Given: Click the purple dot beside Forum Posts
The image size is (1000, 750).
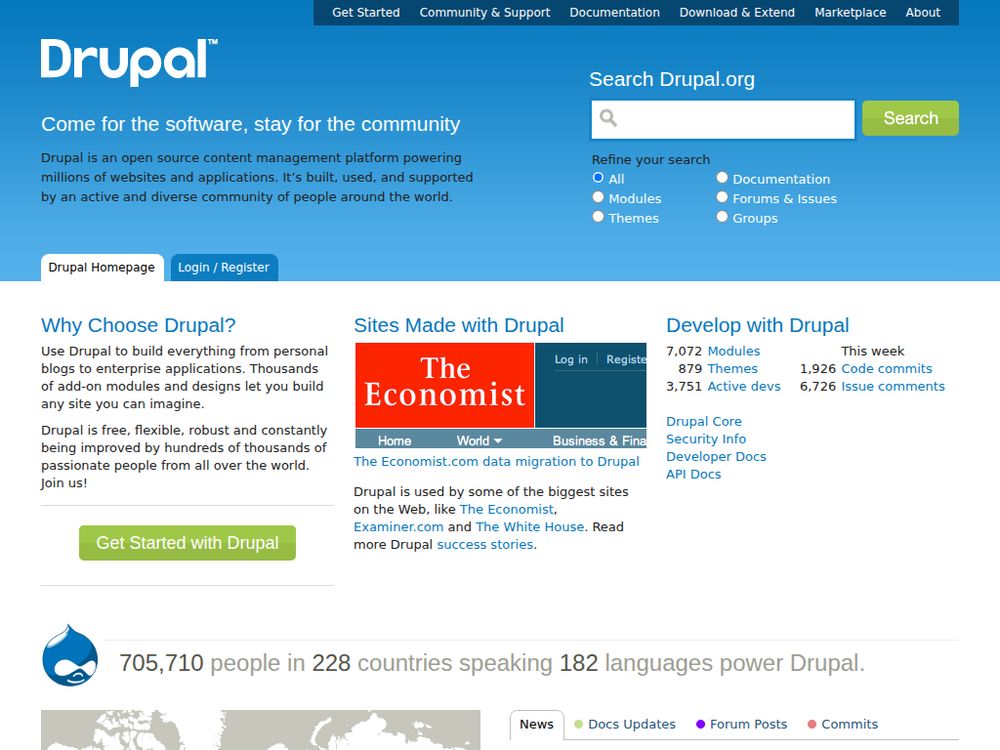Looking at the screenshot, I should click(x=700, y=724).
